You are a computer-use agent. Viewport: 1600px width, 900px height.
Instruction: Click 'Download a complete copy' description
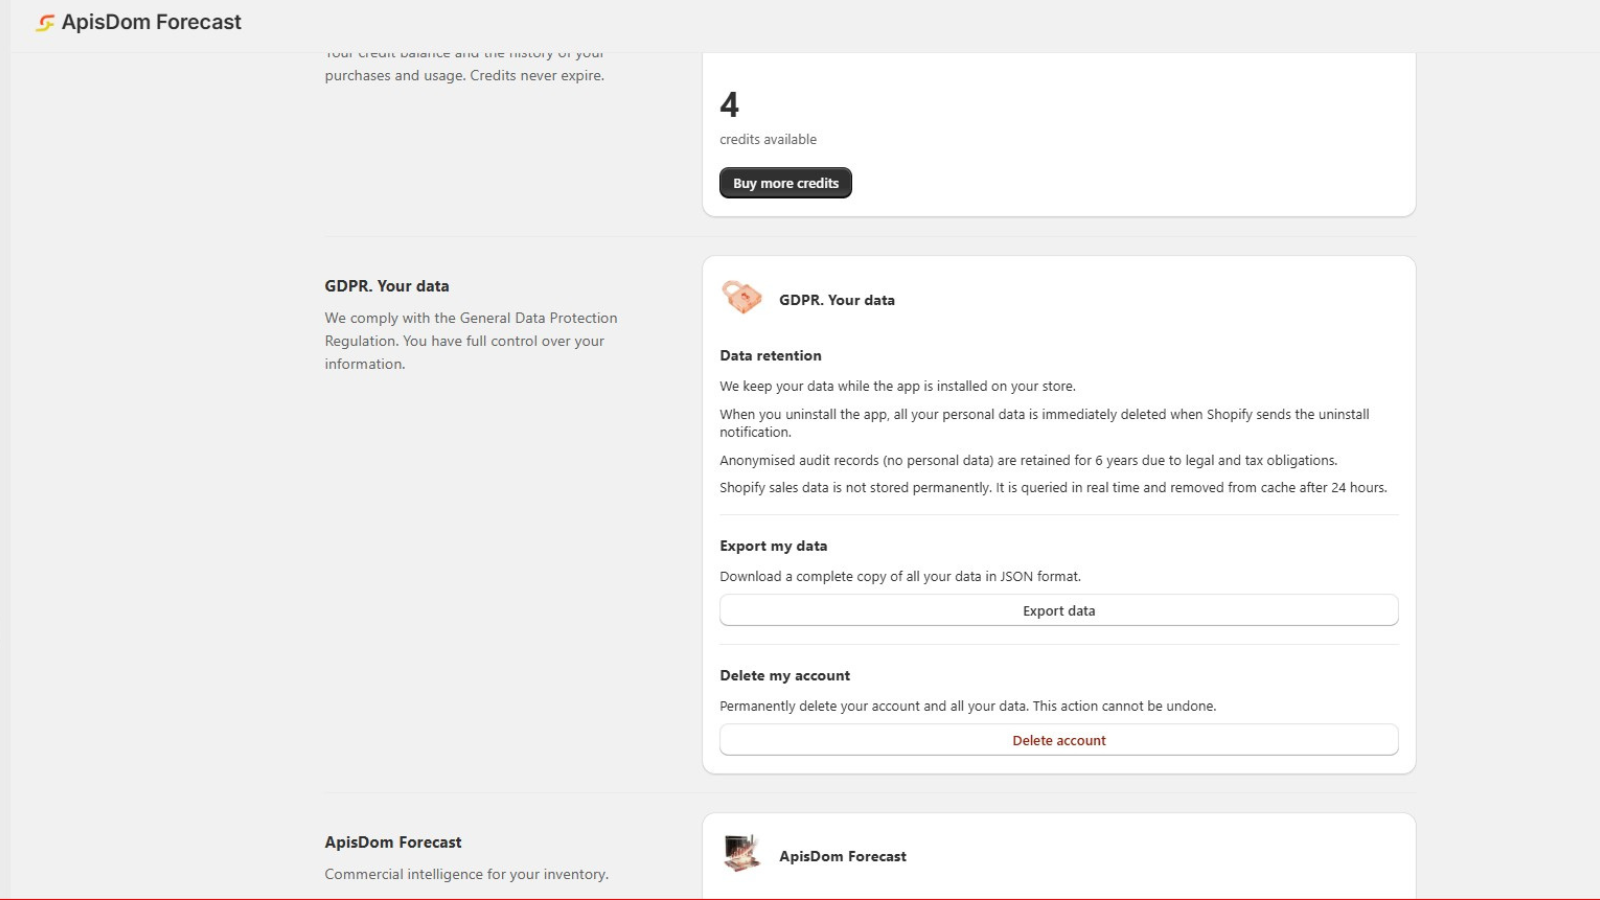(x=900, y=577)
